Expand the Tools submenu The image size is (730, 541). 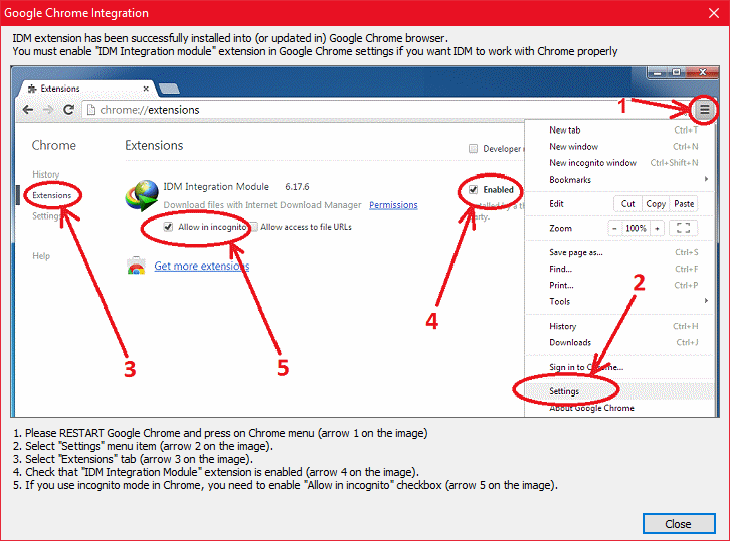coord(619,302)
